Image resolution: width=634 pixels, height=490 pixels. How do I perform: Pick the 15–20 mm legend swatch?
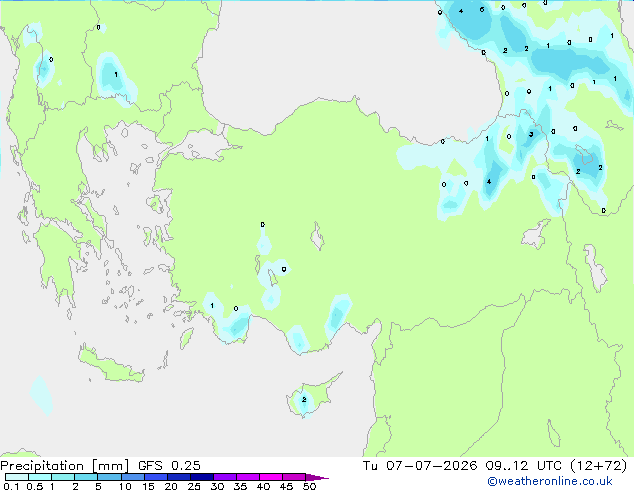[156, 477]
